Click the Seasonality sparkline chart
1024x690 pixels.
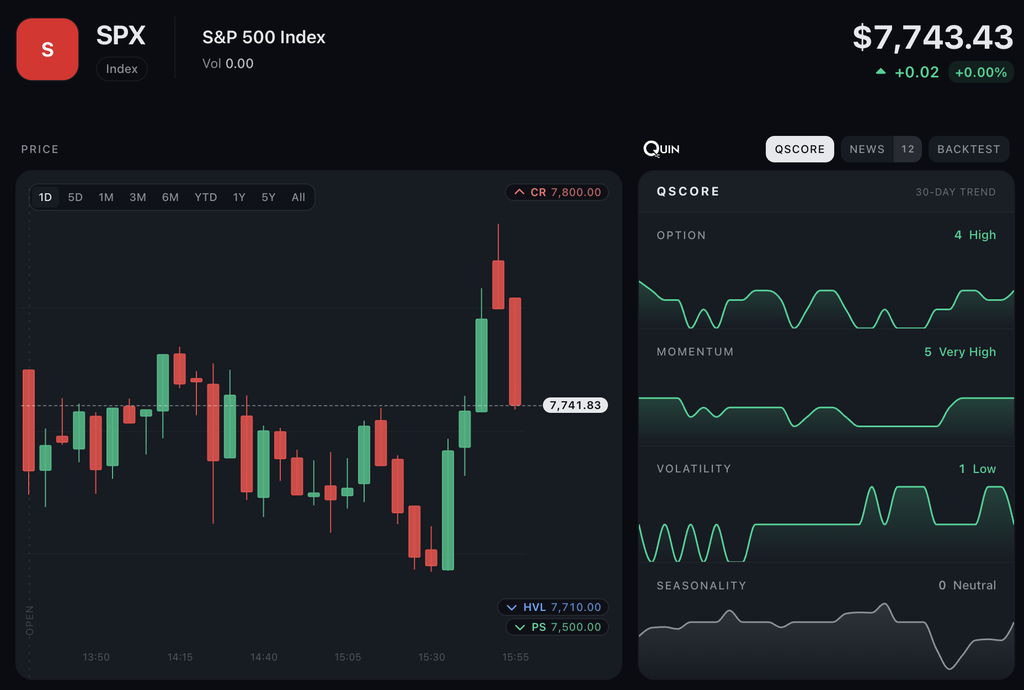point(826,640)
